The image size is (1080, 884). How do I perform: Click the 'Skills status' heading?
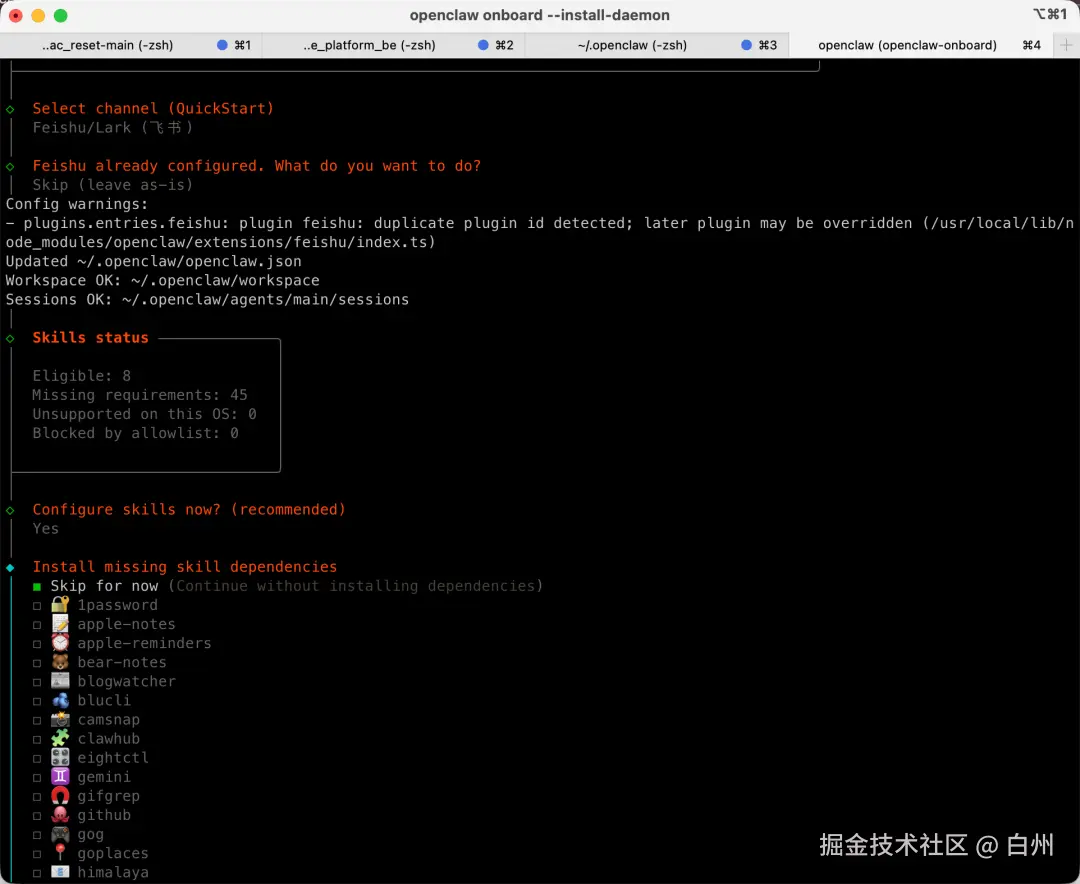(x=90, y=338)
